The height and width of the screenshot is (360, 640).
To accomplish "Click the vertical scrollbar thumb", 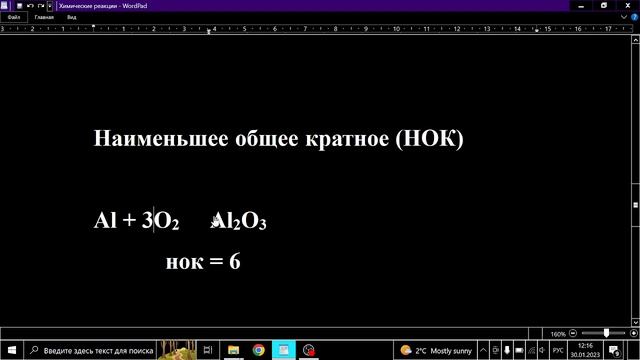I will (x=636, y=204).
